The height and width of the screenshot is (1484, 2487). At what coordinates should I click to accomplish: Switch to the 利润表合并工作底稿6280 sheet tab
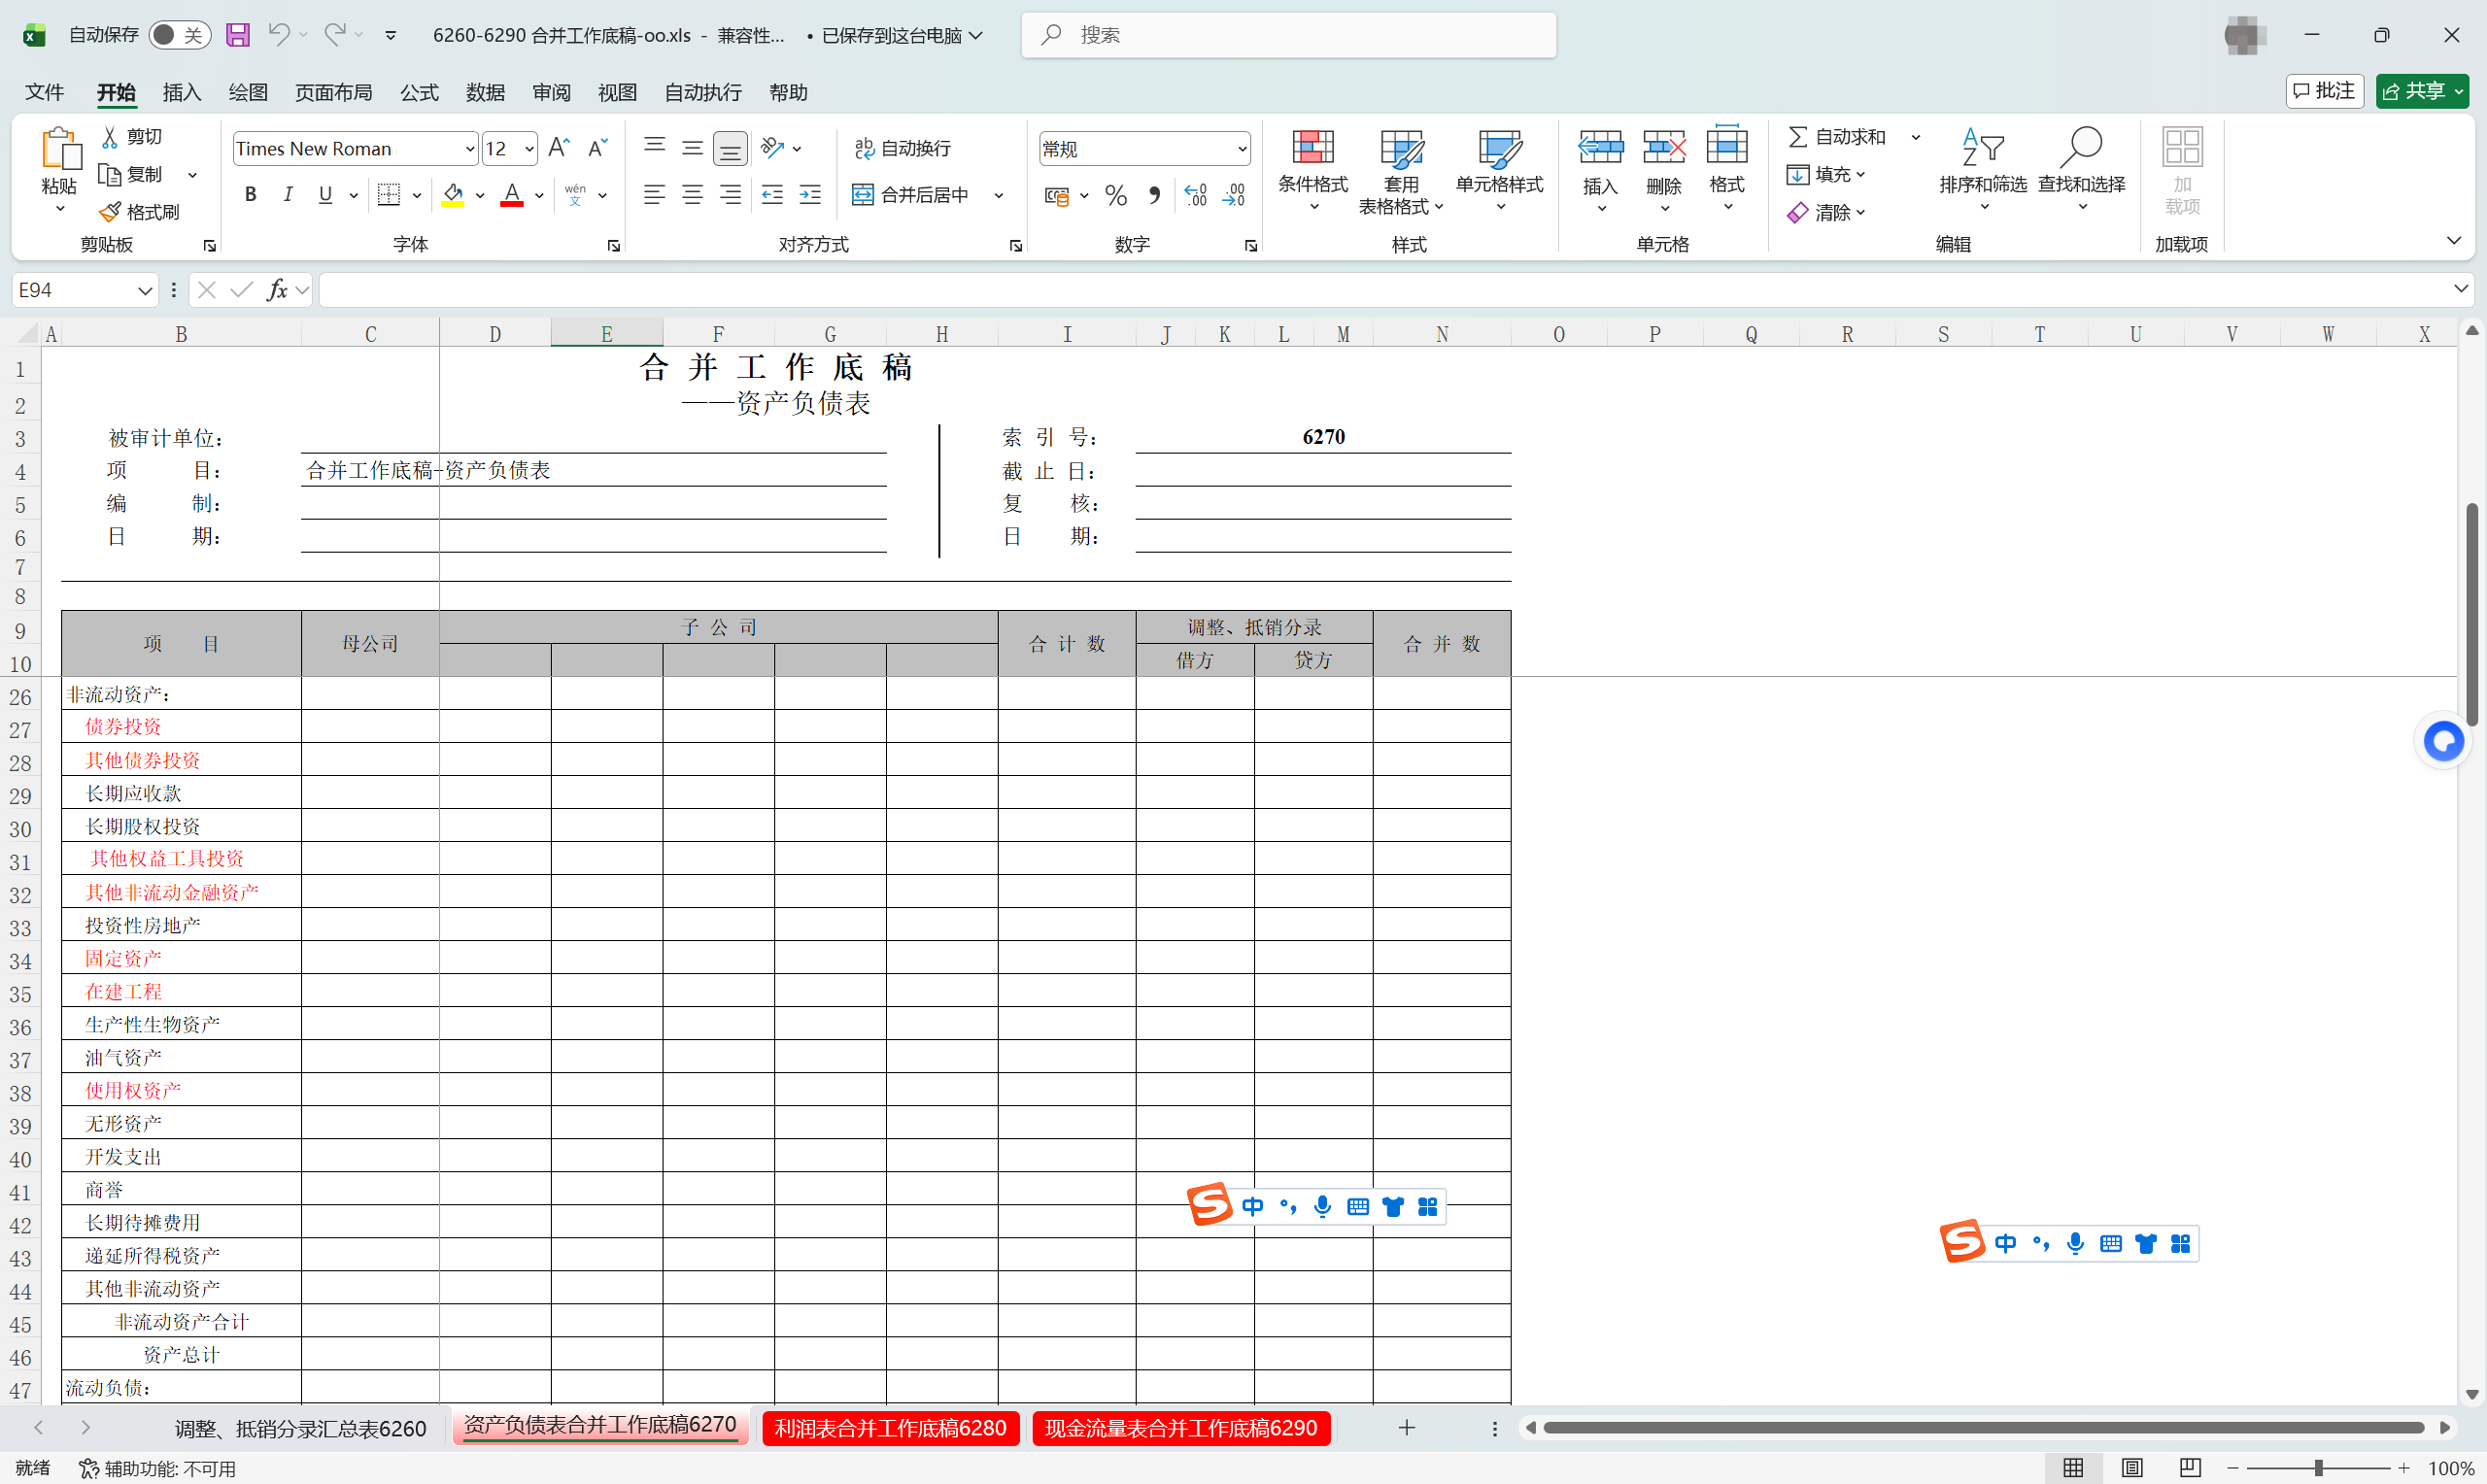coord(890,1427)
